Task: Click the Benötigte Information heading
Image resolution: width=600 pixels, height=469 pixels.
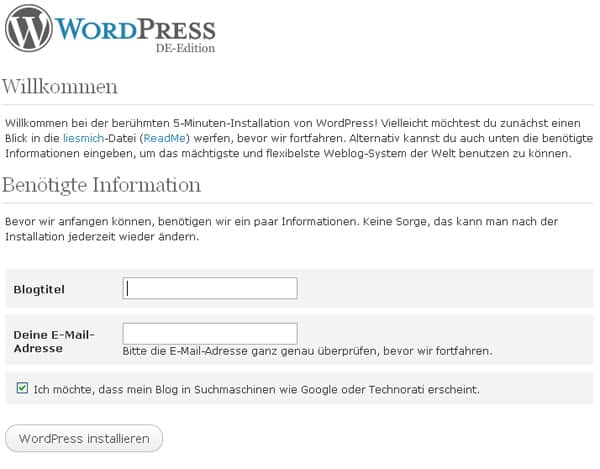Action: click(101, 186)
